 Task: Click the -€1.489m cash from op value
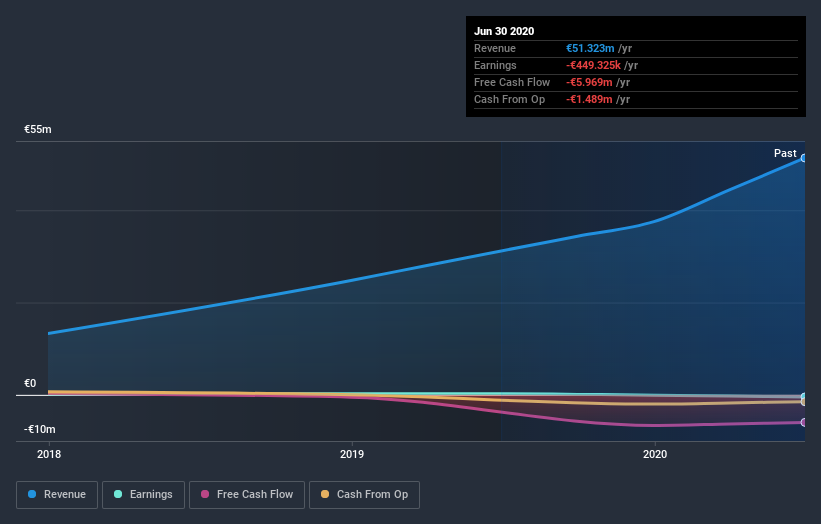pyautogui.click(x=589, y=99)
